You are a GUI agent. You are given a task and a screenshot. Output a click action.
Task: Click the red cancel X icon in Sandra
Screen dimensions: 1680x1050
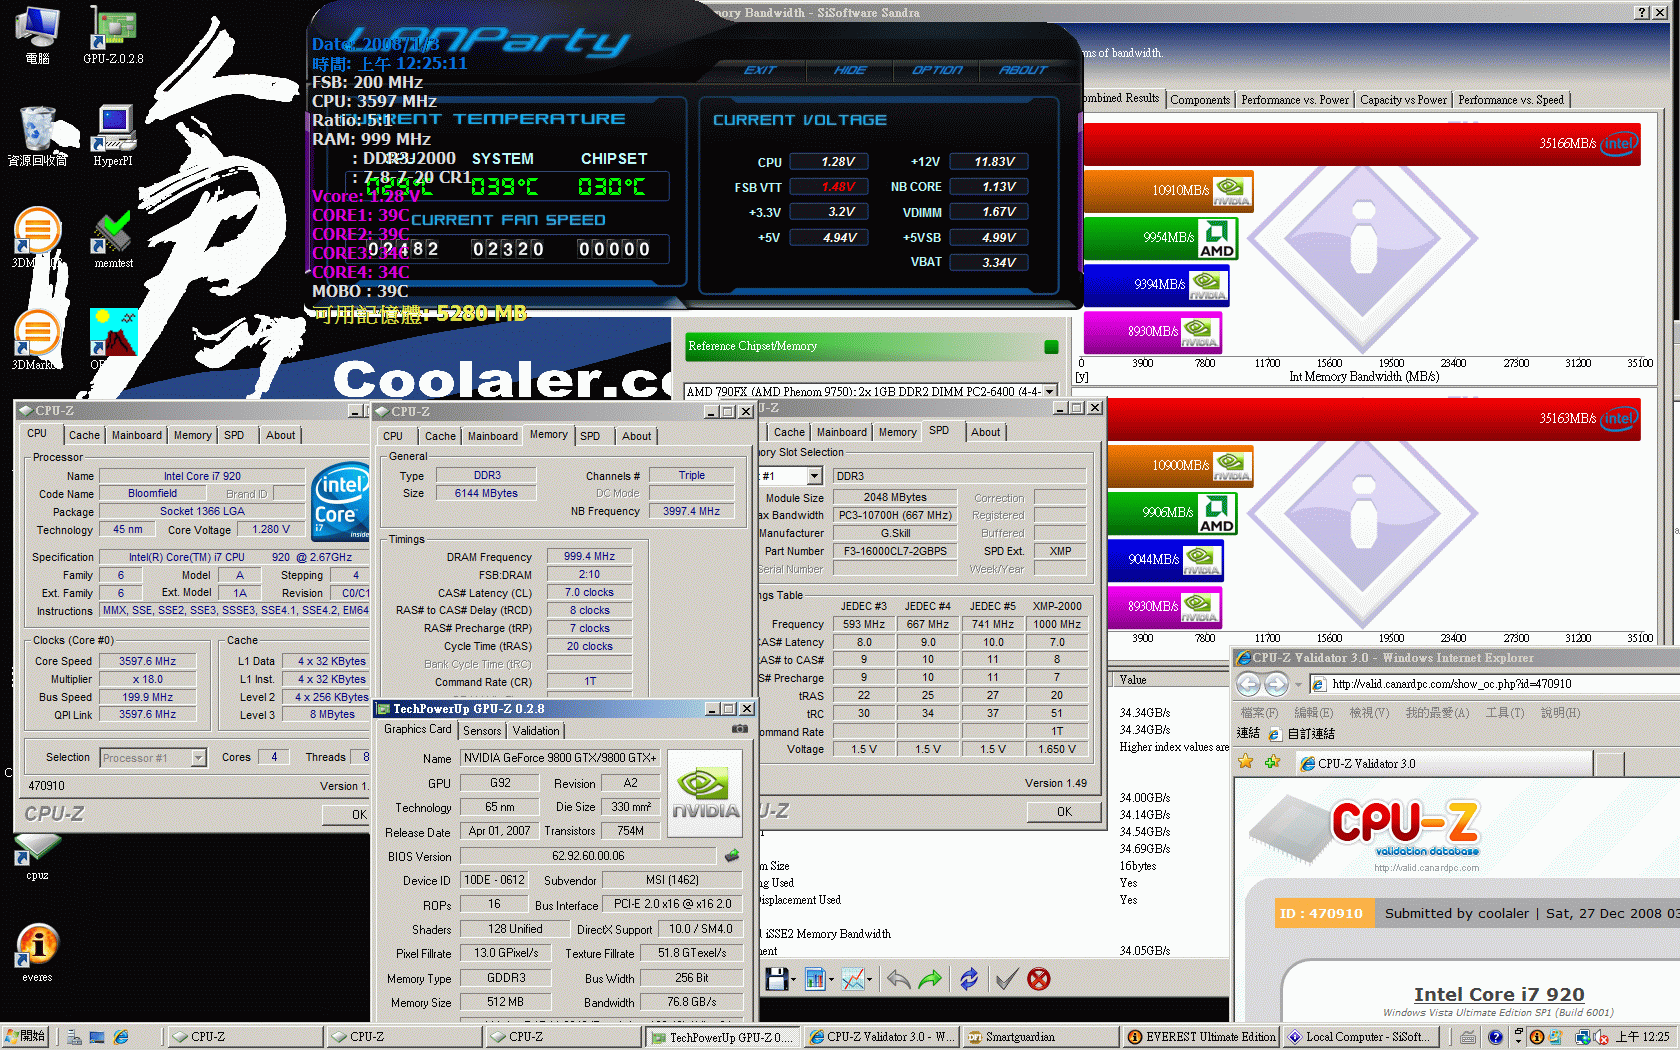(x=1039, y=979)
